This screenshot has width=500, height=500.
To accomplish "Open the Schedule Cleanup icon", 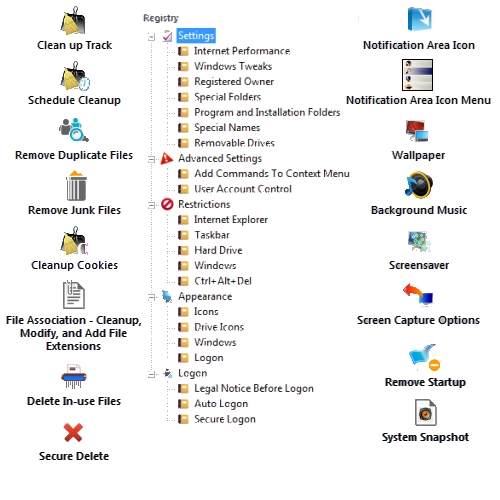I will tap(75, 76).
